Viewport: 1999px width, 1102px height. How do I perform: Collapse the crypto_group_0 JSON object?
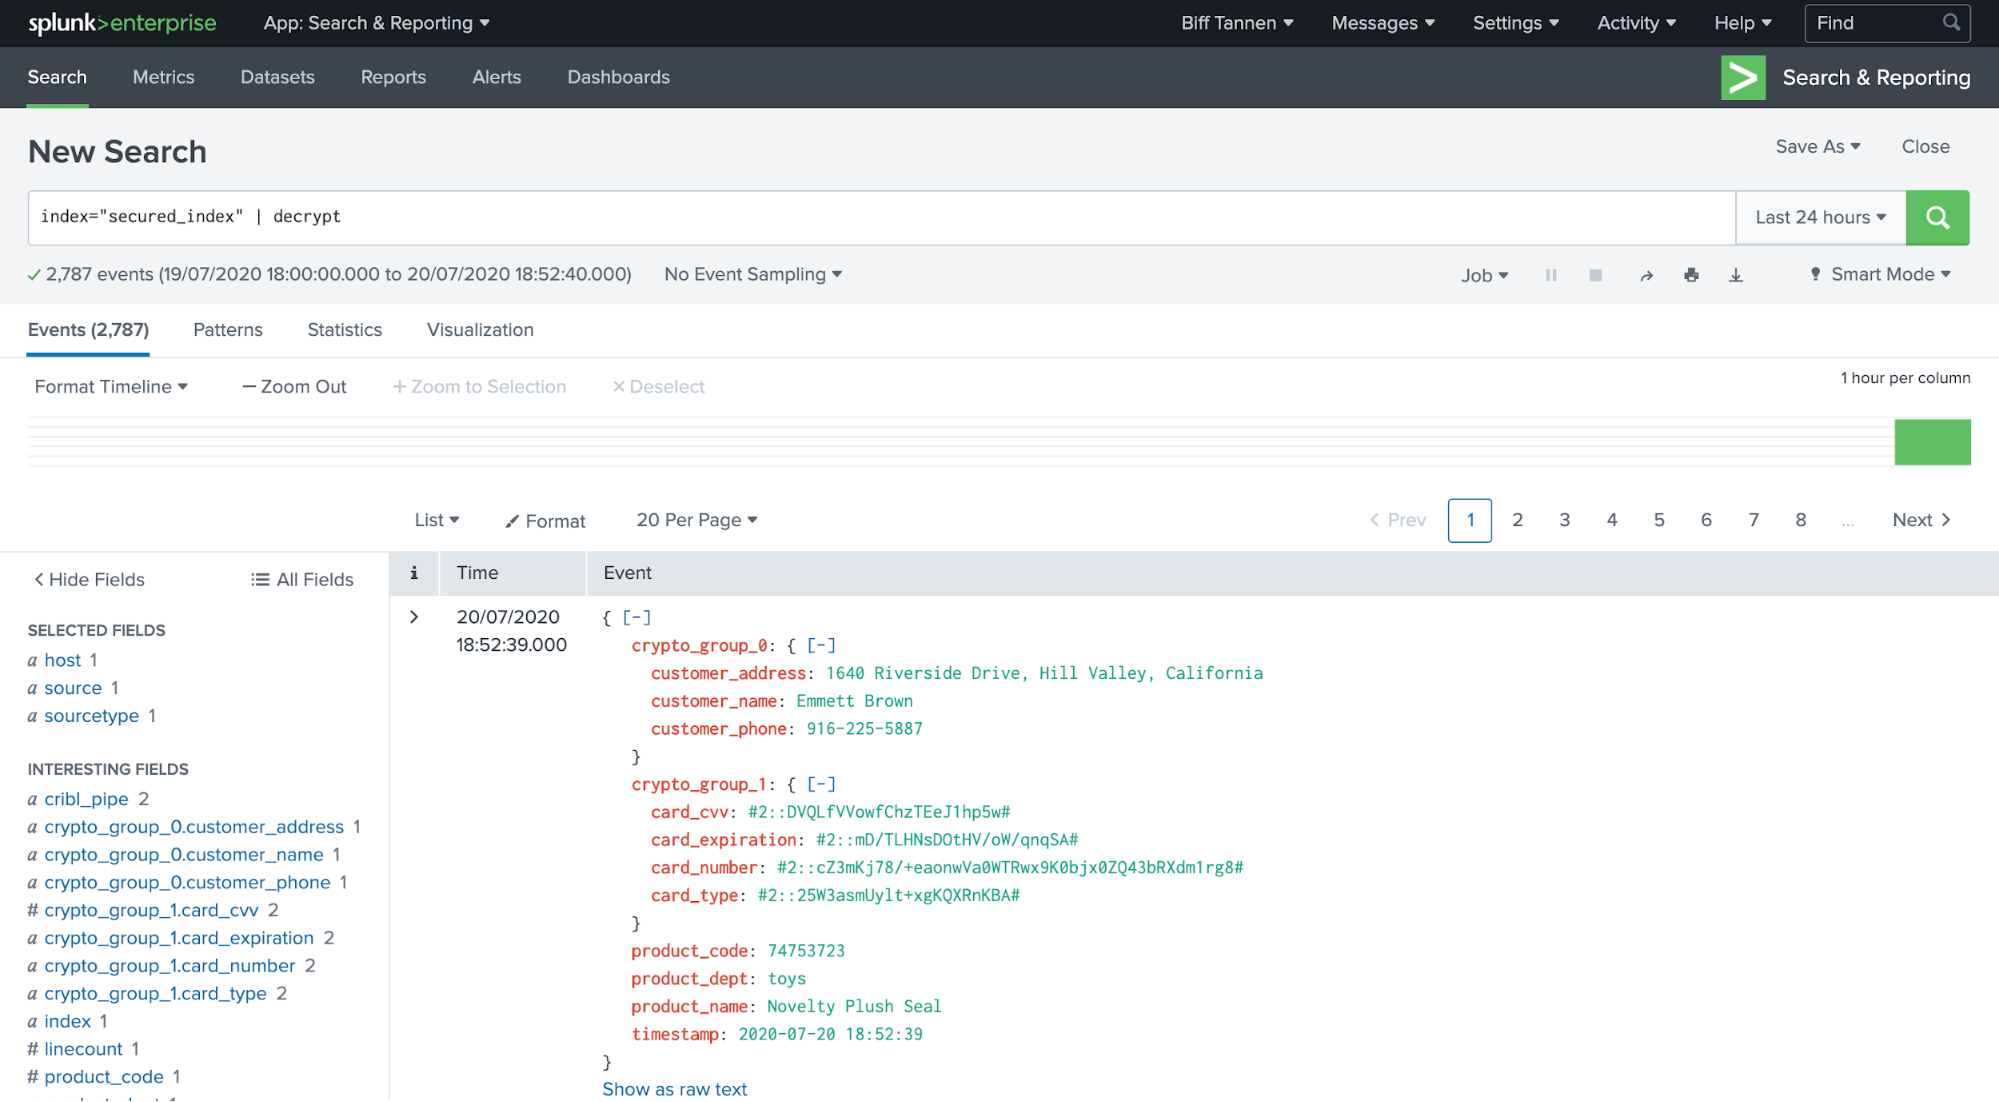821,645
